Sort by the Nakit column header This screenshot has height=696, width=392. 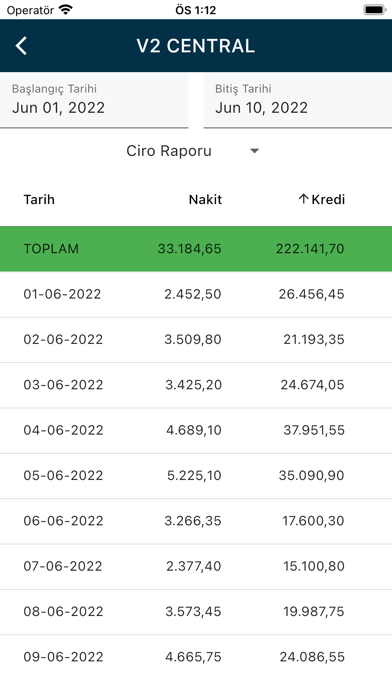click(205, 199)
